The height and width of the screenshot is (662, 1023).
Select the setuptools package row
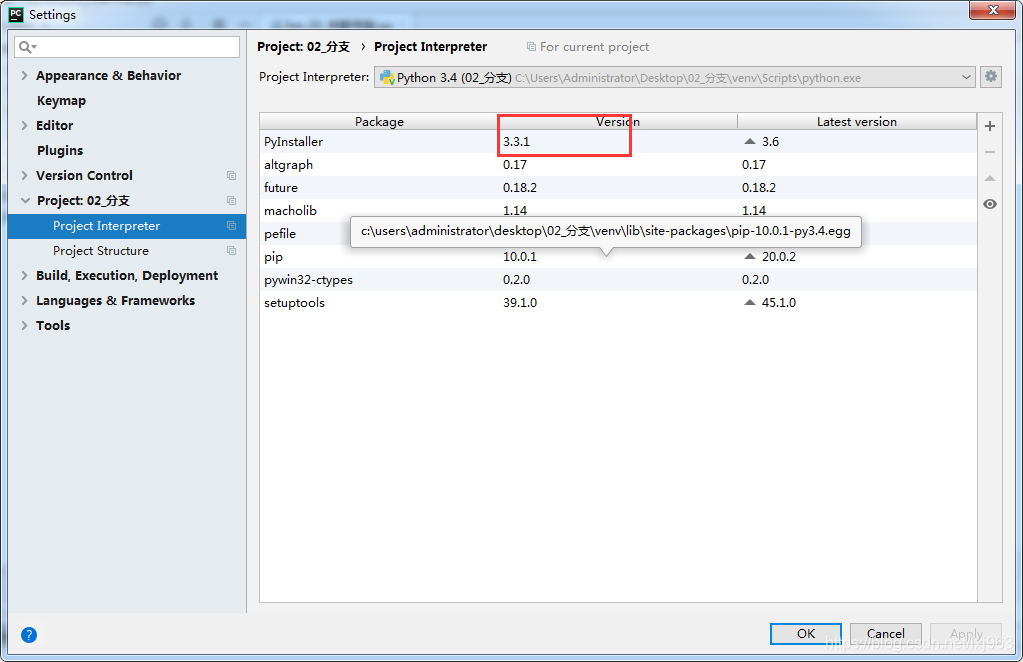click(x=618, y=302)
